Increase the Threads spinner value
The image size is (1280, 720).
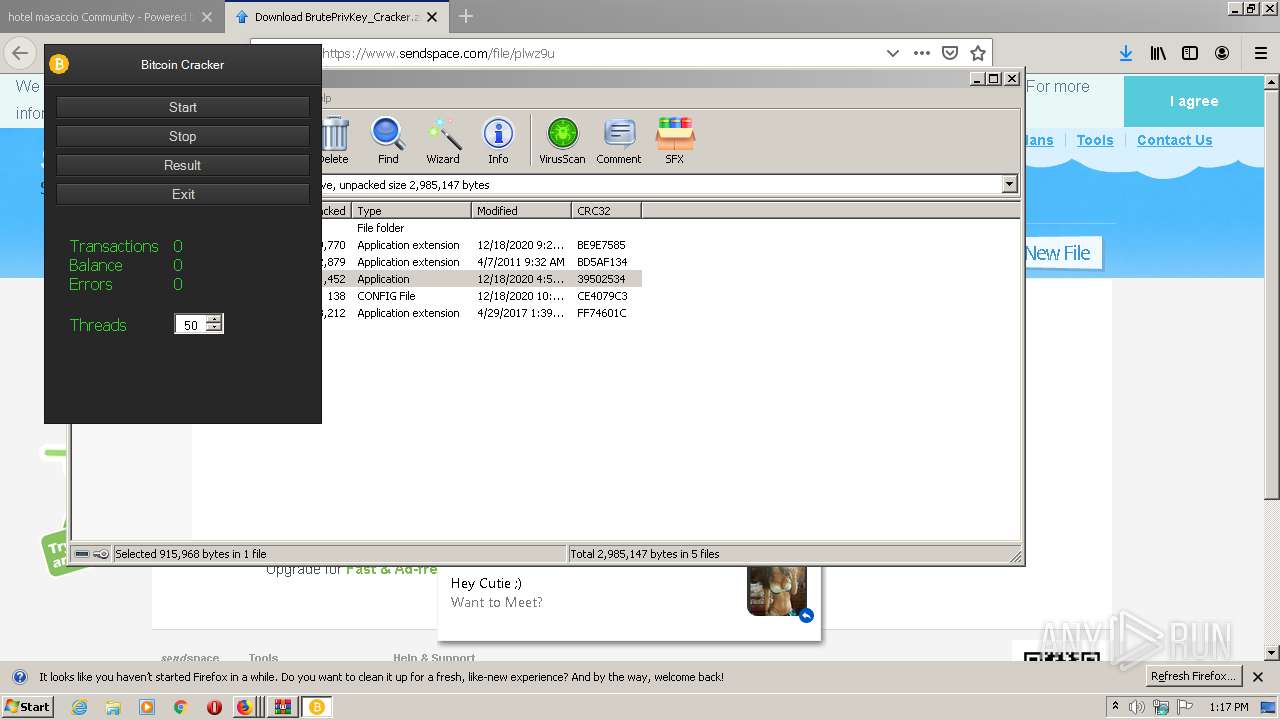pos(214,320)
